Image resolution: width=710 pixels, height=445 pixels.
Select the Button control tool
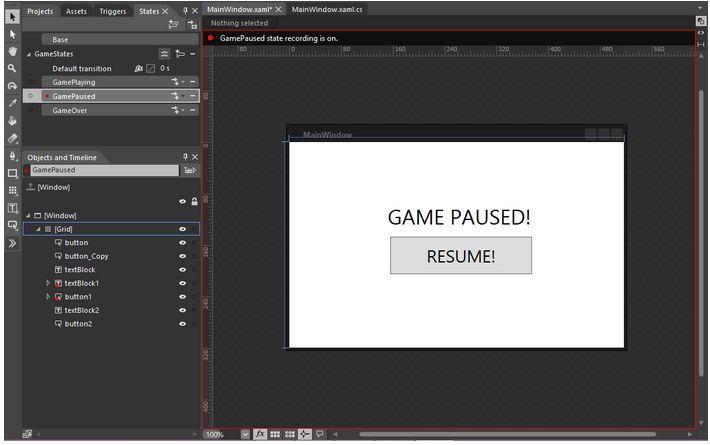point(12,225)
